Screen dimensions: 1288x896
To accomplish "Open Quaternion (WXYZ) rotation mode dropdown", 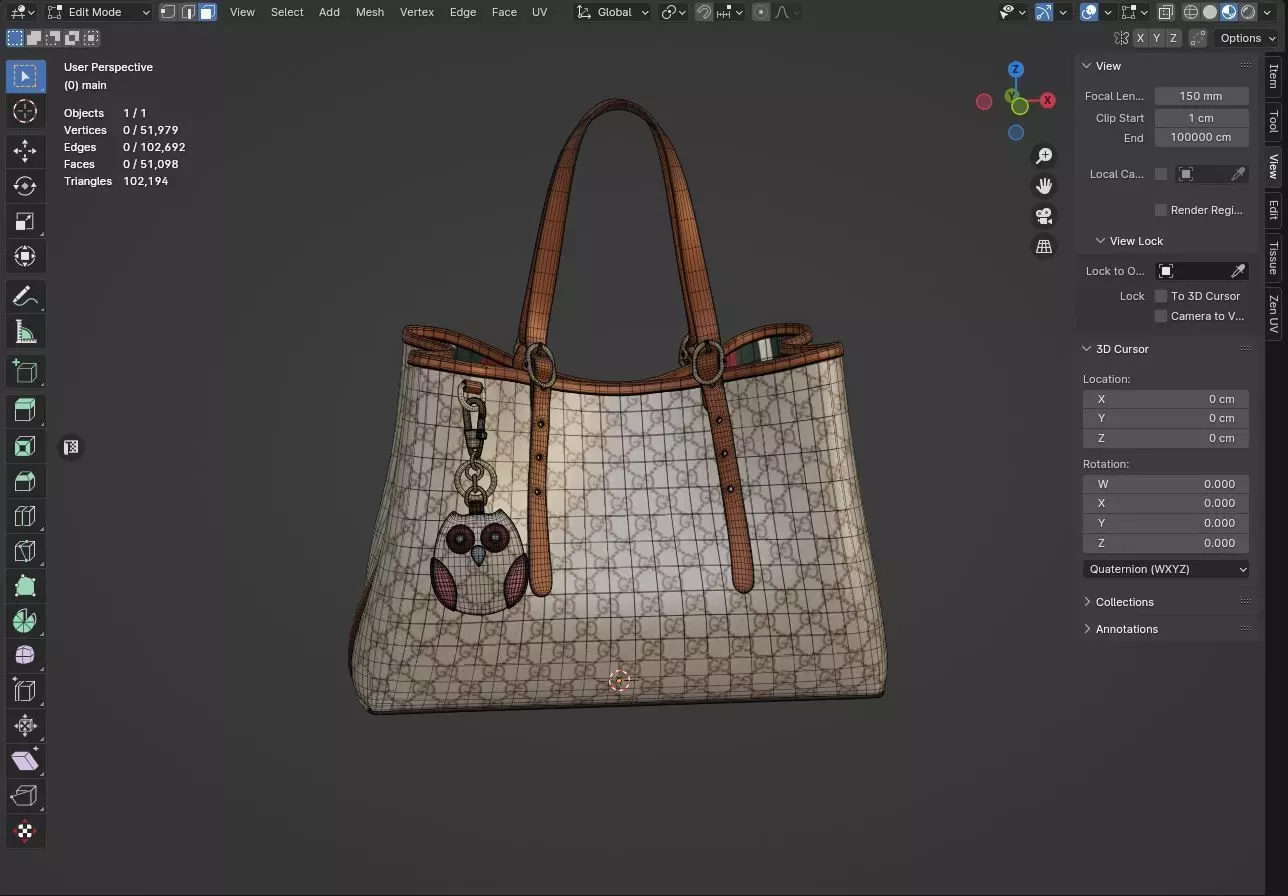I will (x=1166, y=569).
